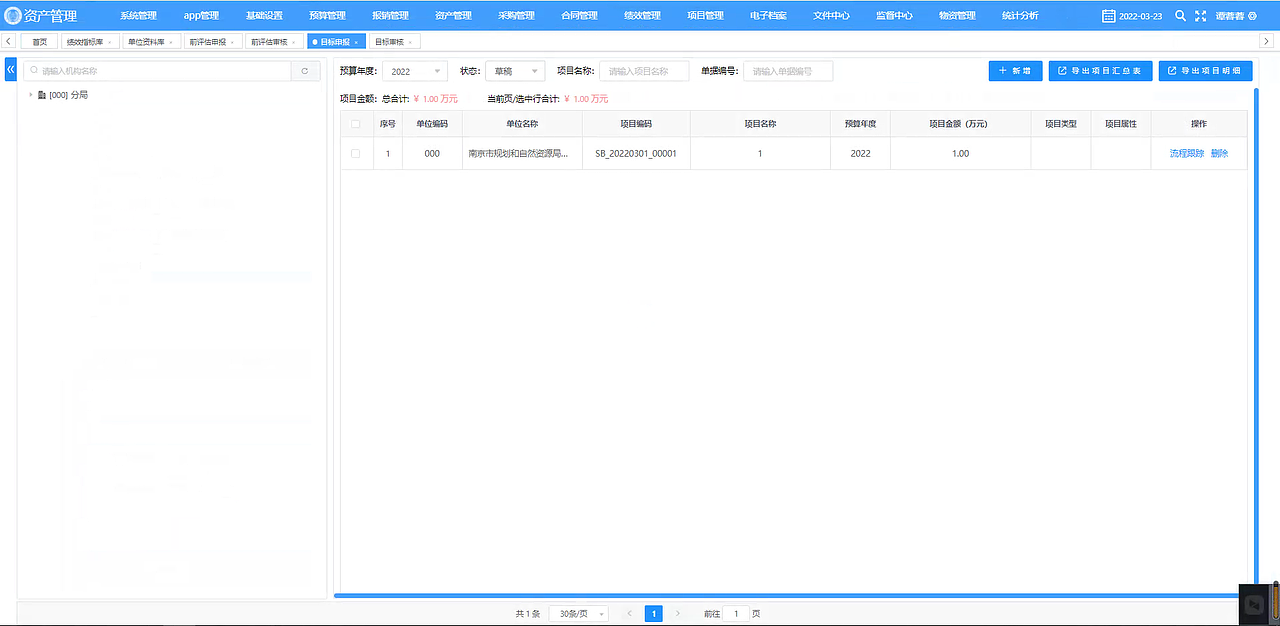Close the 前评估申报 tab
The width and height of the screenshot is (1280, 626).
pos(232,42)
